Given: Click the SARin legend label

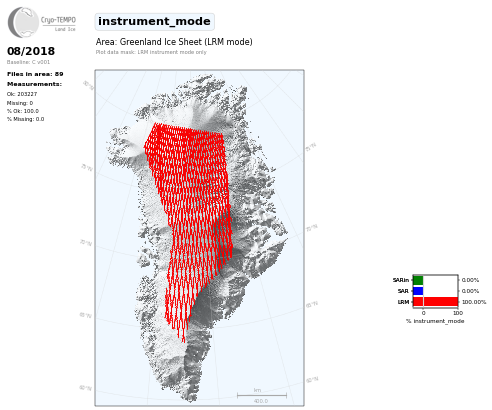Looking at the screenshot, I should (401, 280).
